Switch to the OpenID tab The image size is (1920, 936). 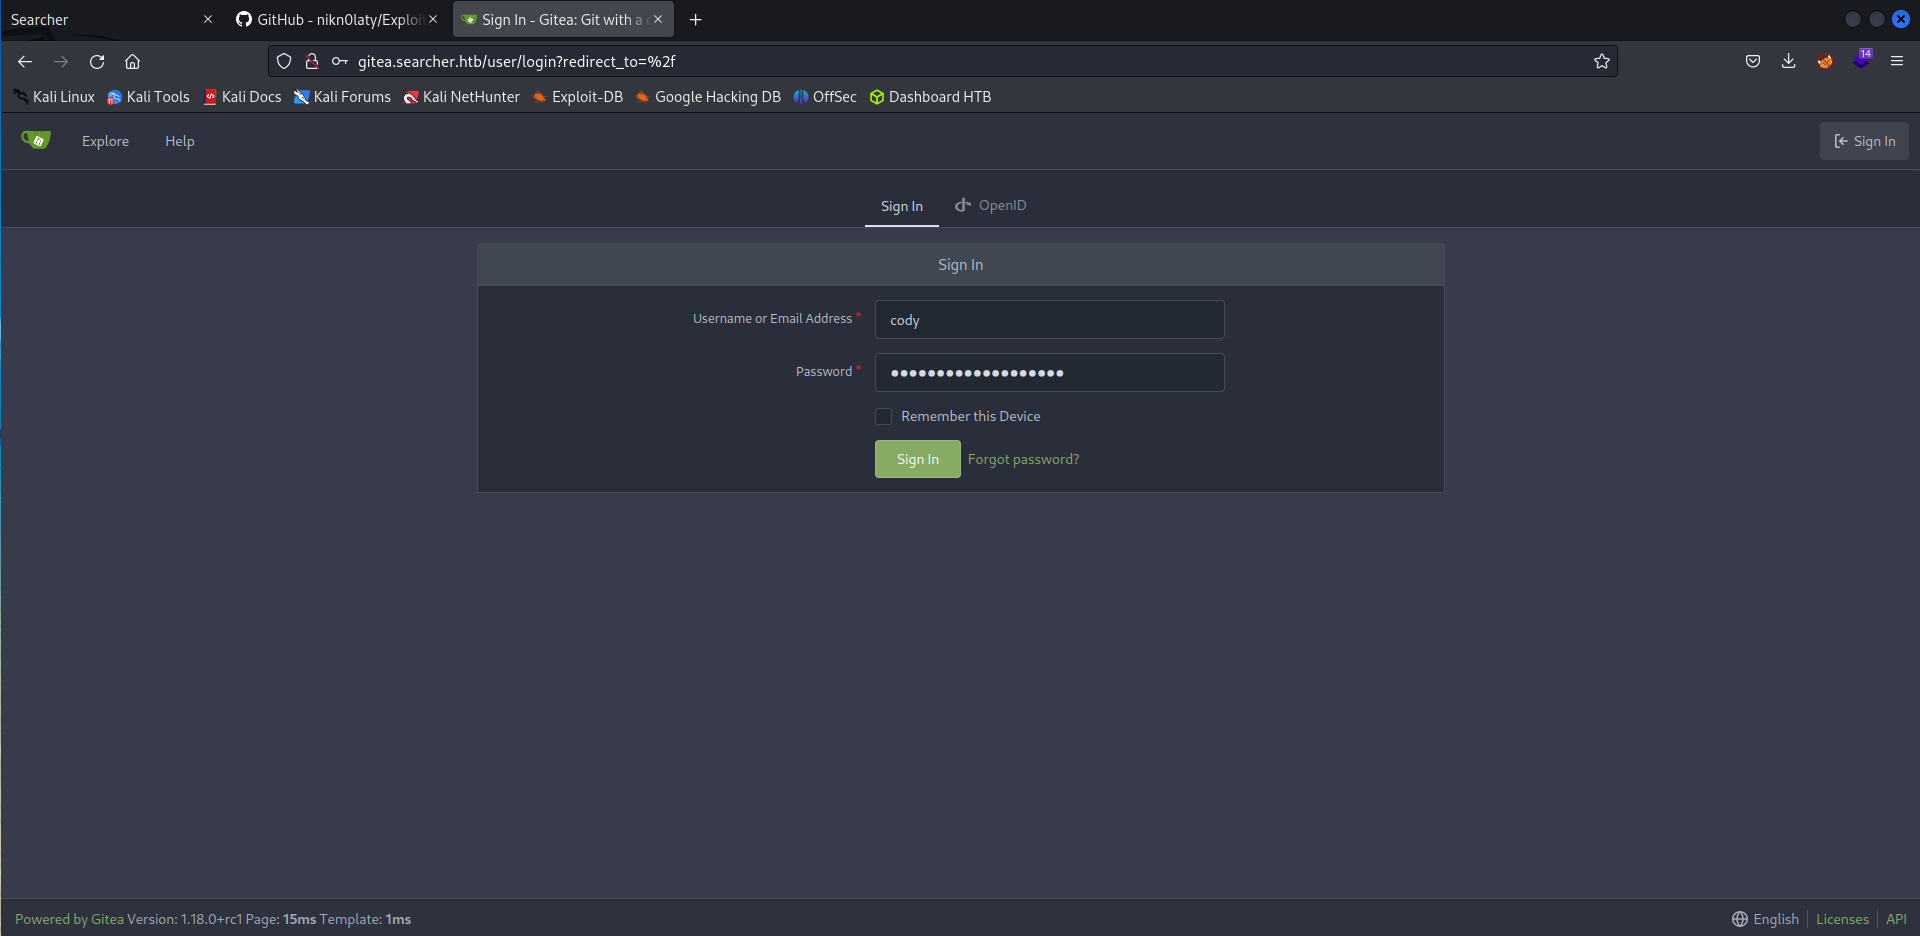click(990, 206)
